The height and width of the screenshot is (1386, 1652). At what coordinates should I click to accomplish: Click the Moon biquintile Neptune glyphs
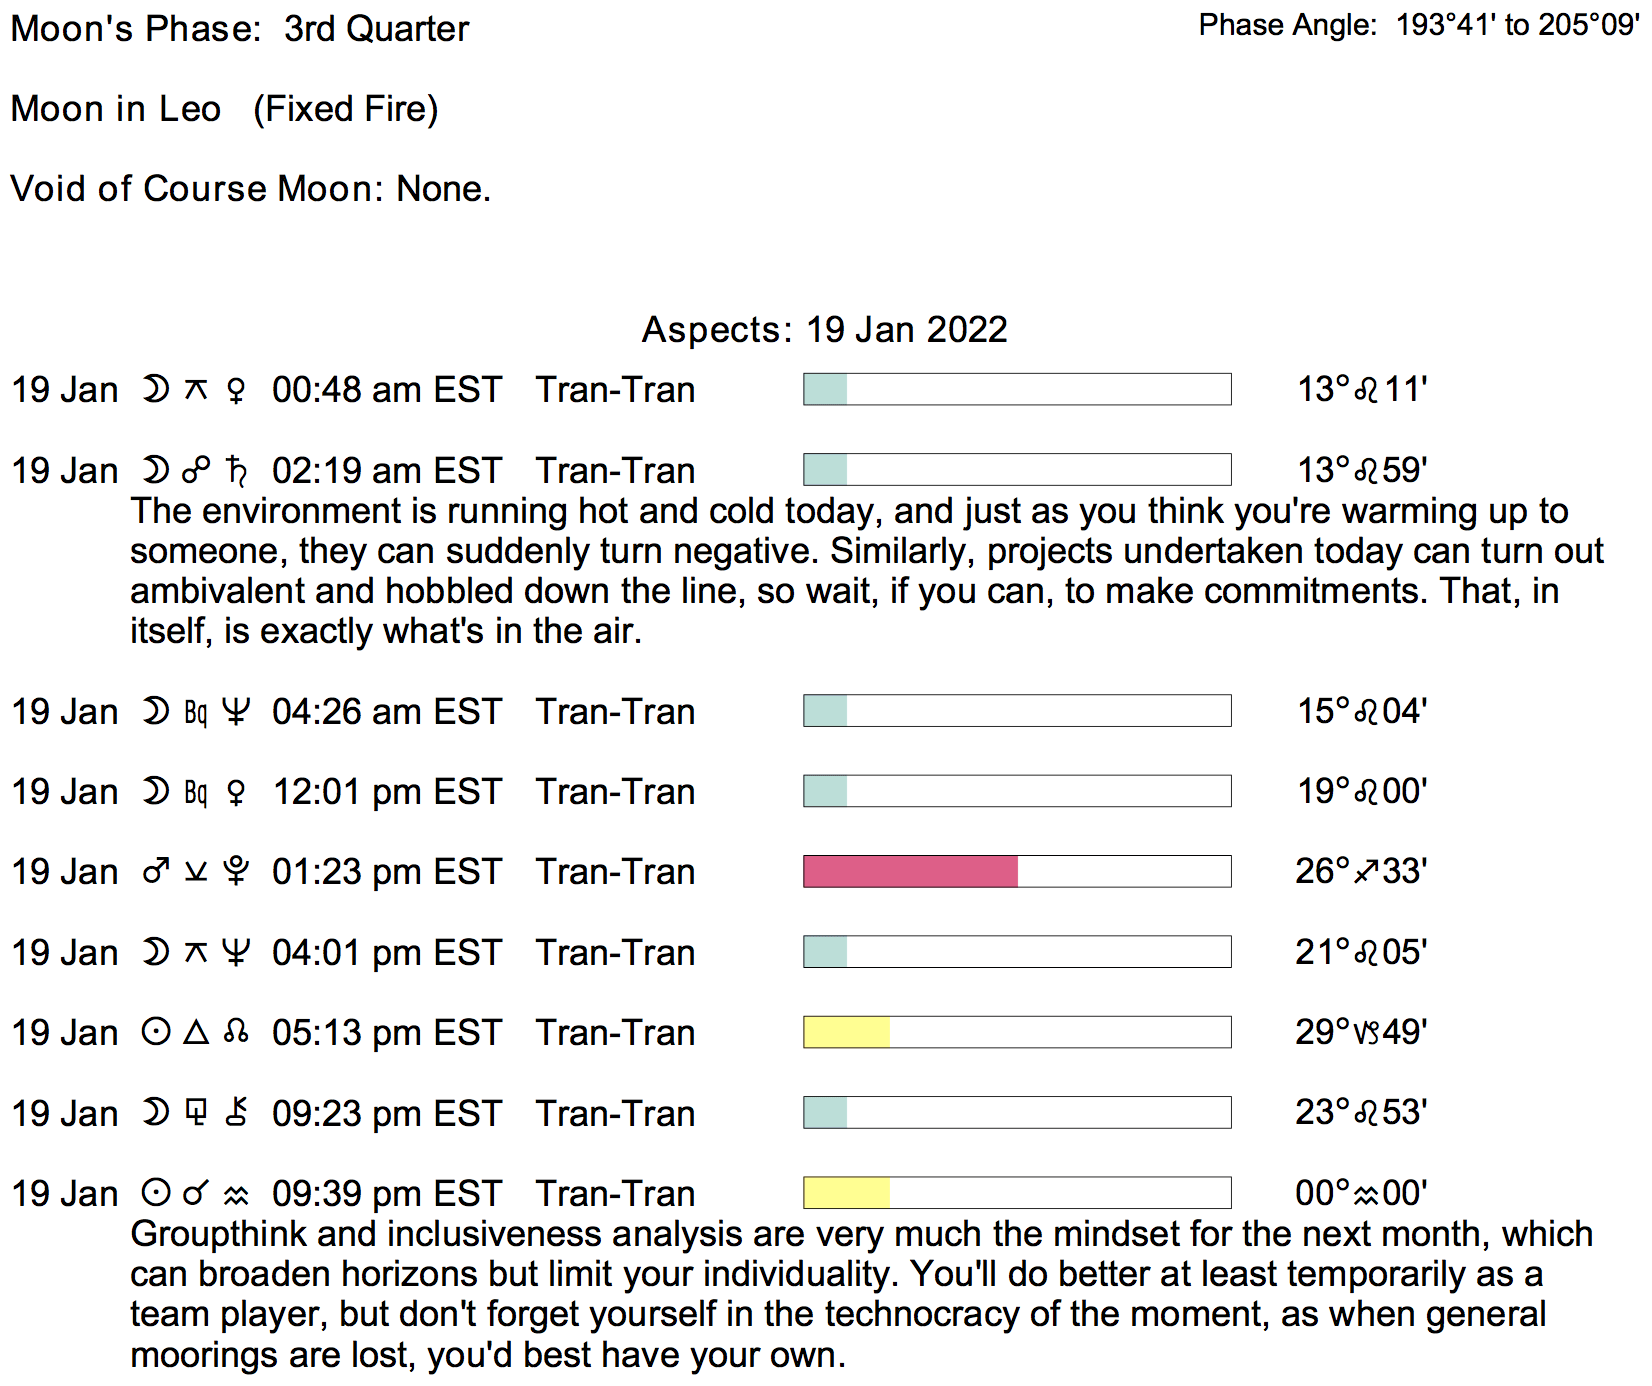(x=195, y=711)
